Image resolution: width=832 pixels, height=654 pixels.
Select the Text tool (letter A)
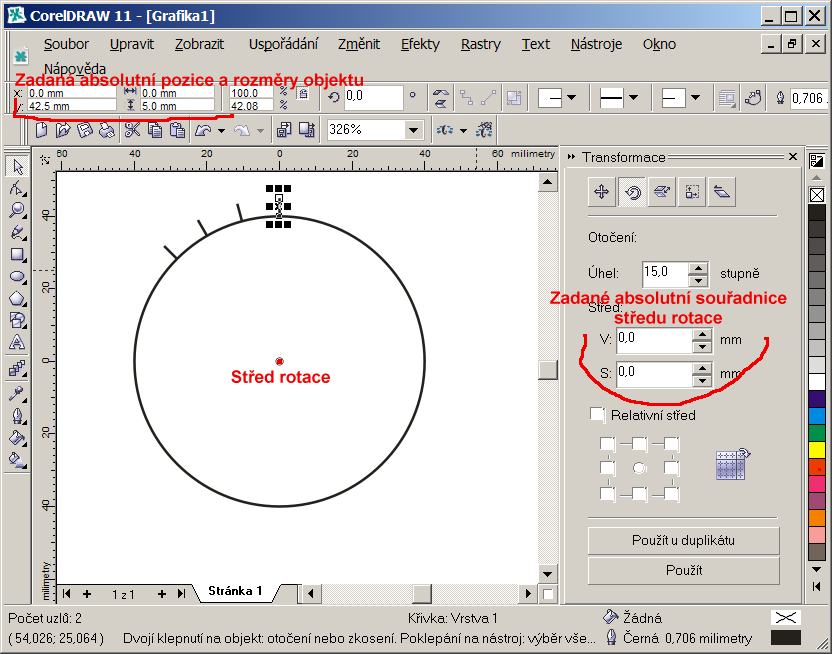[x=18, y=343]
